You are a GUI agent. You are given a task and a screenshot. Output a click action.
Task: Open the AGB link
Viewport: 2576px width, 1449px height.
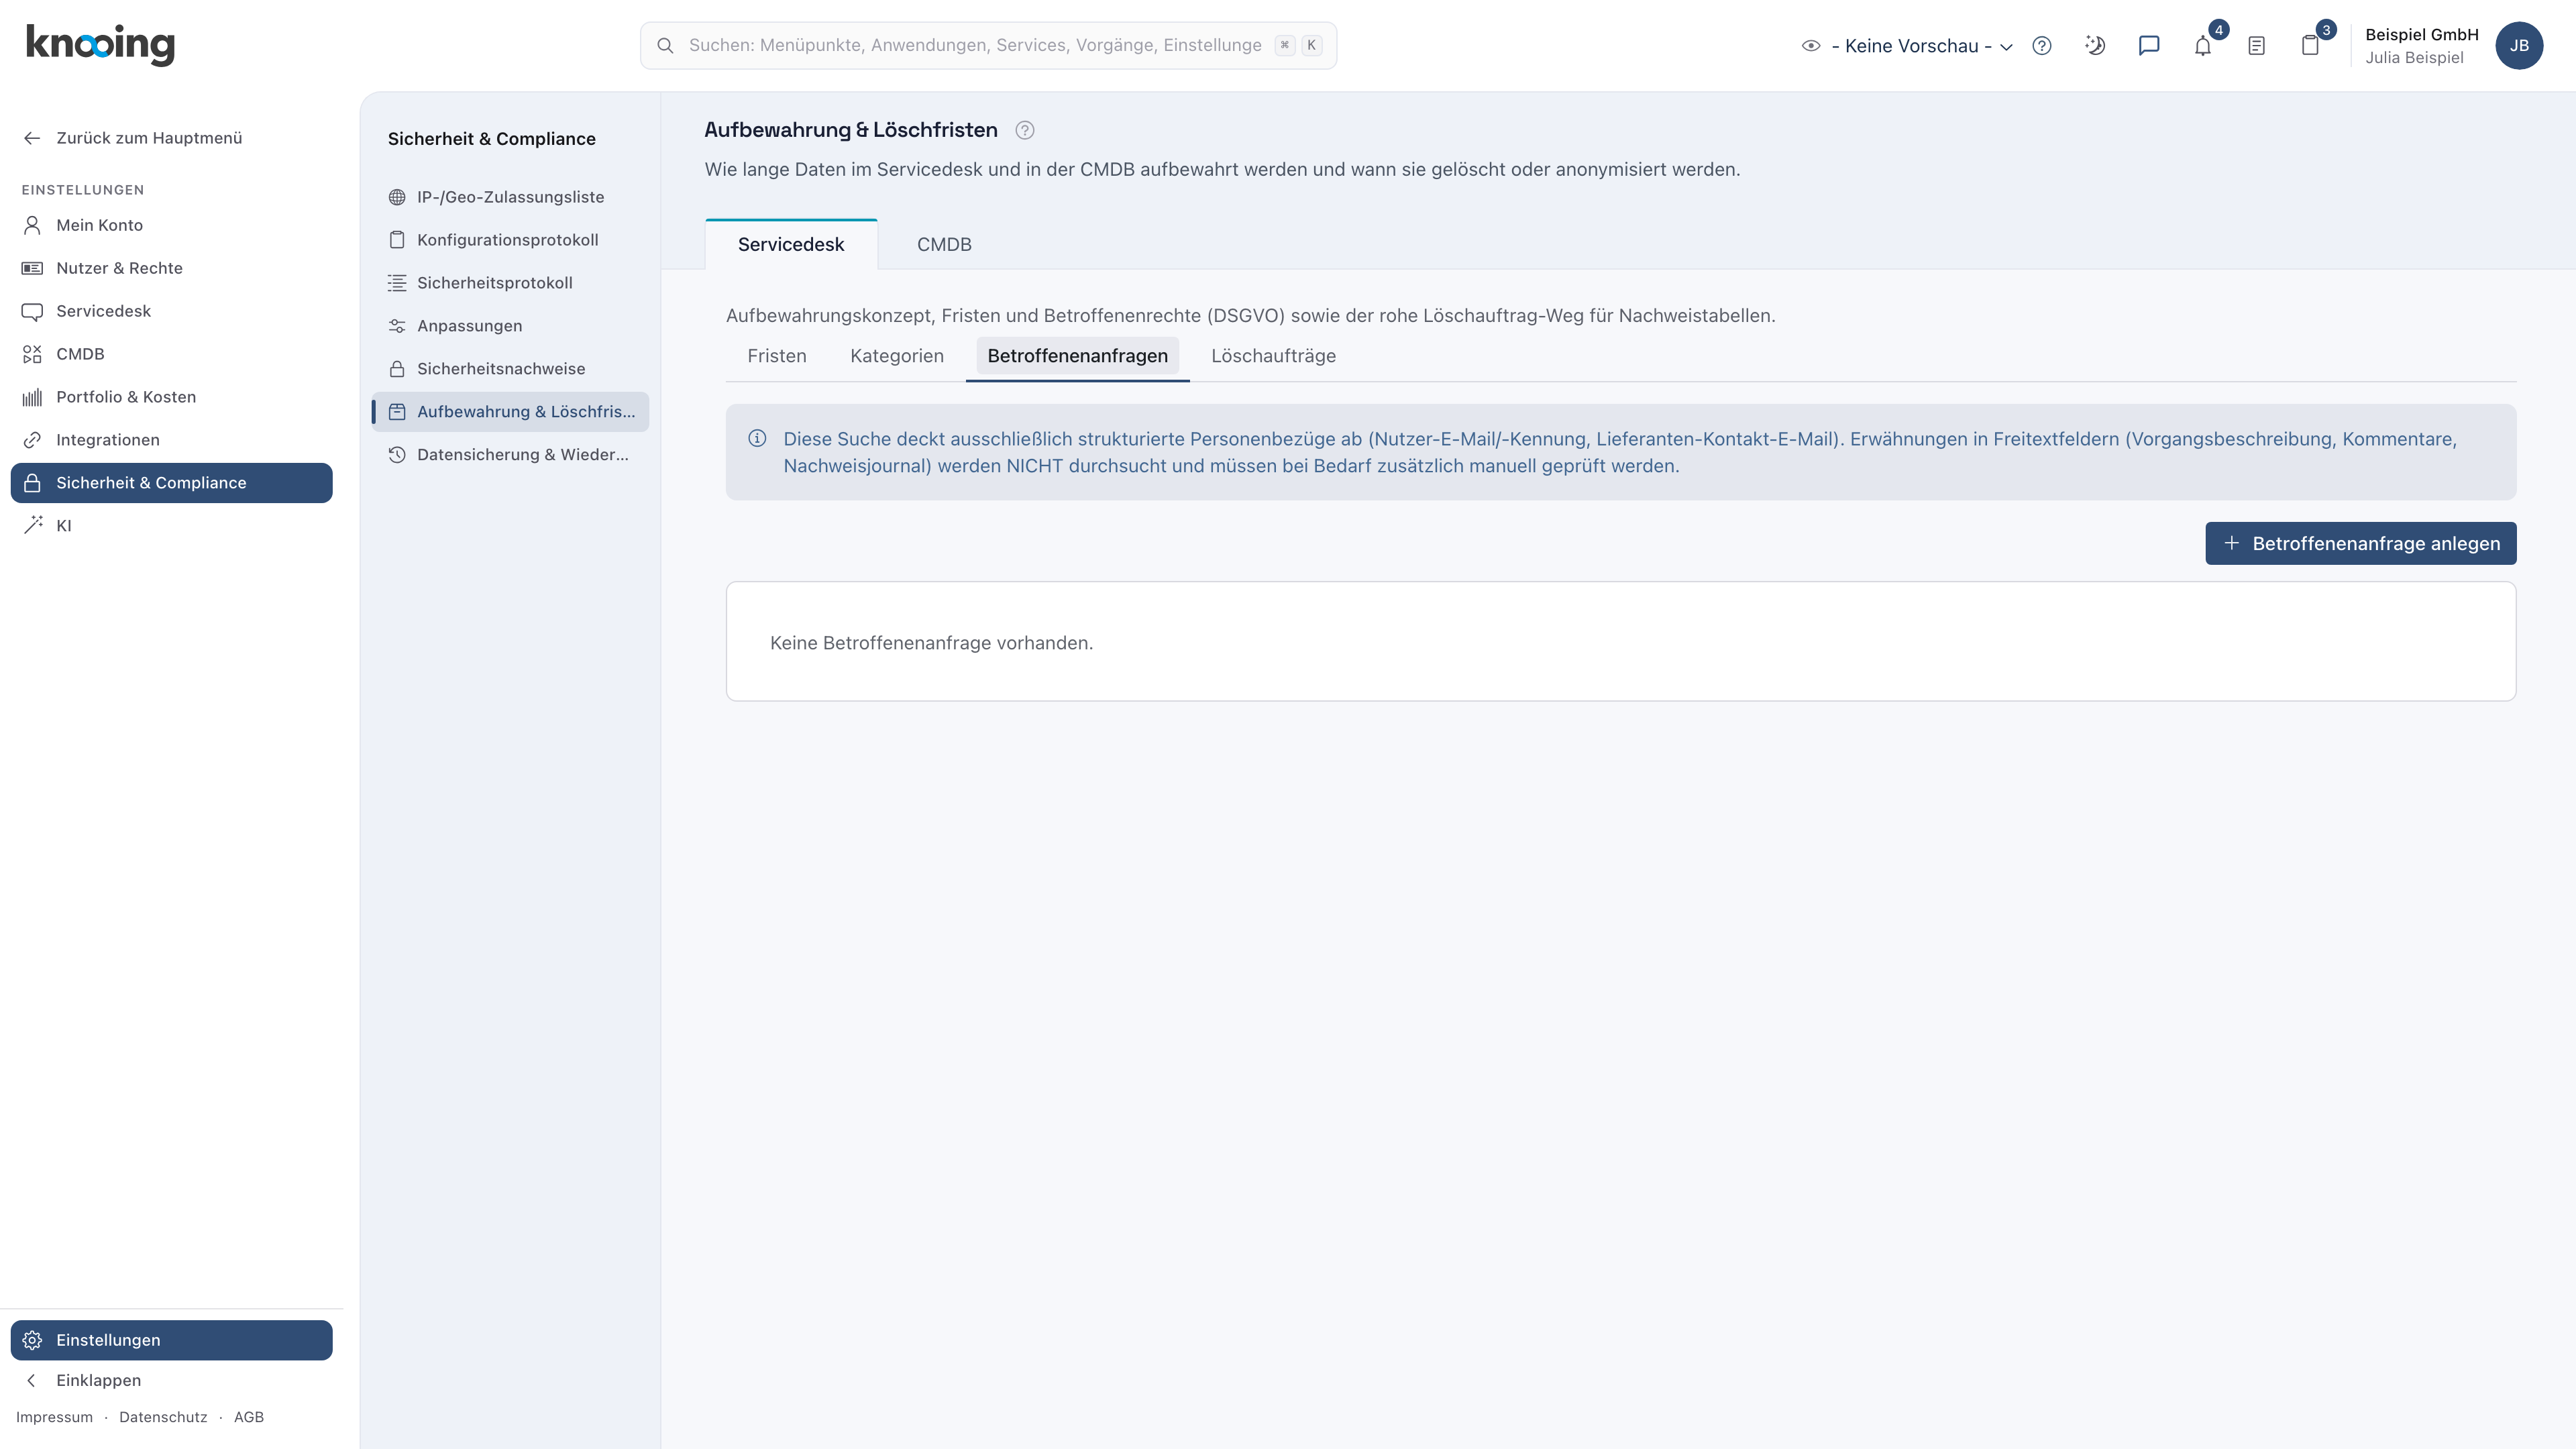pyautogui.click(x=249, y=1417)
